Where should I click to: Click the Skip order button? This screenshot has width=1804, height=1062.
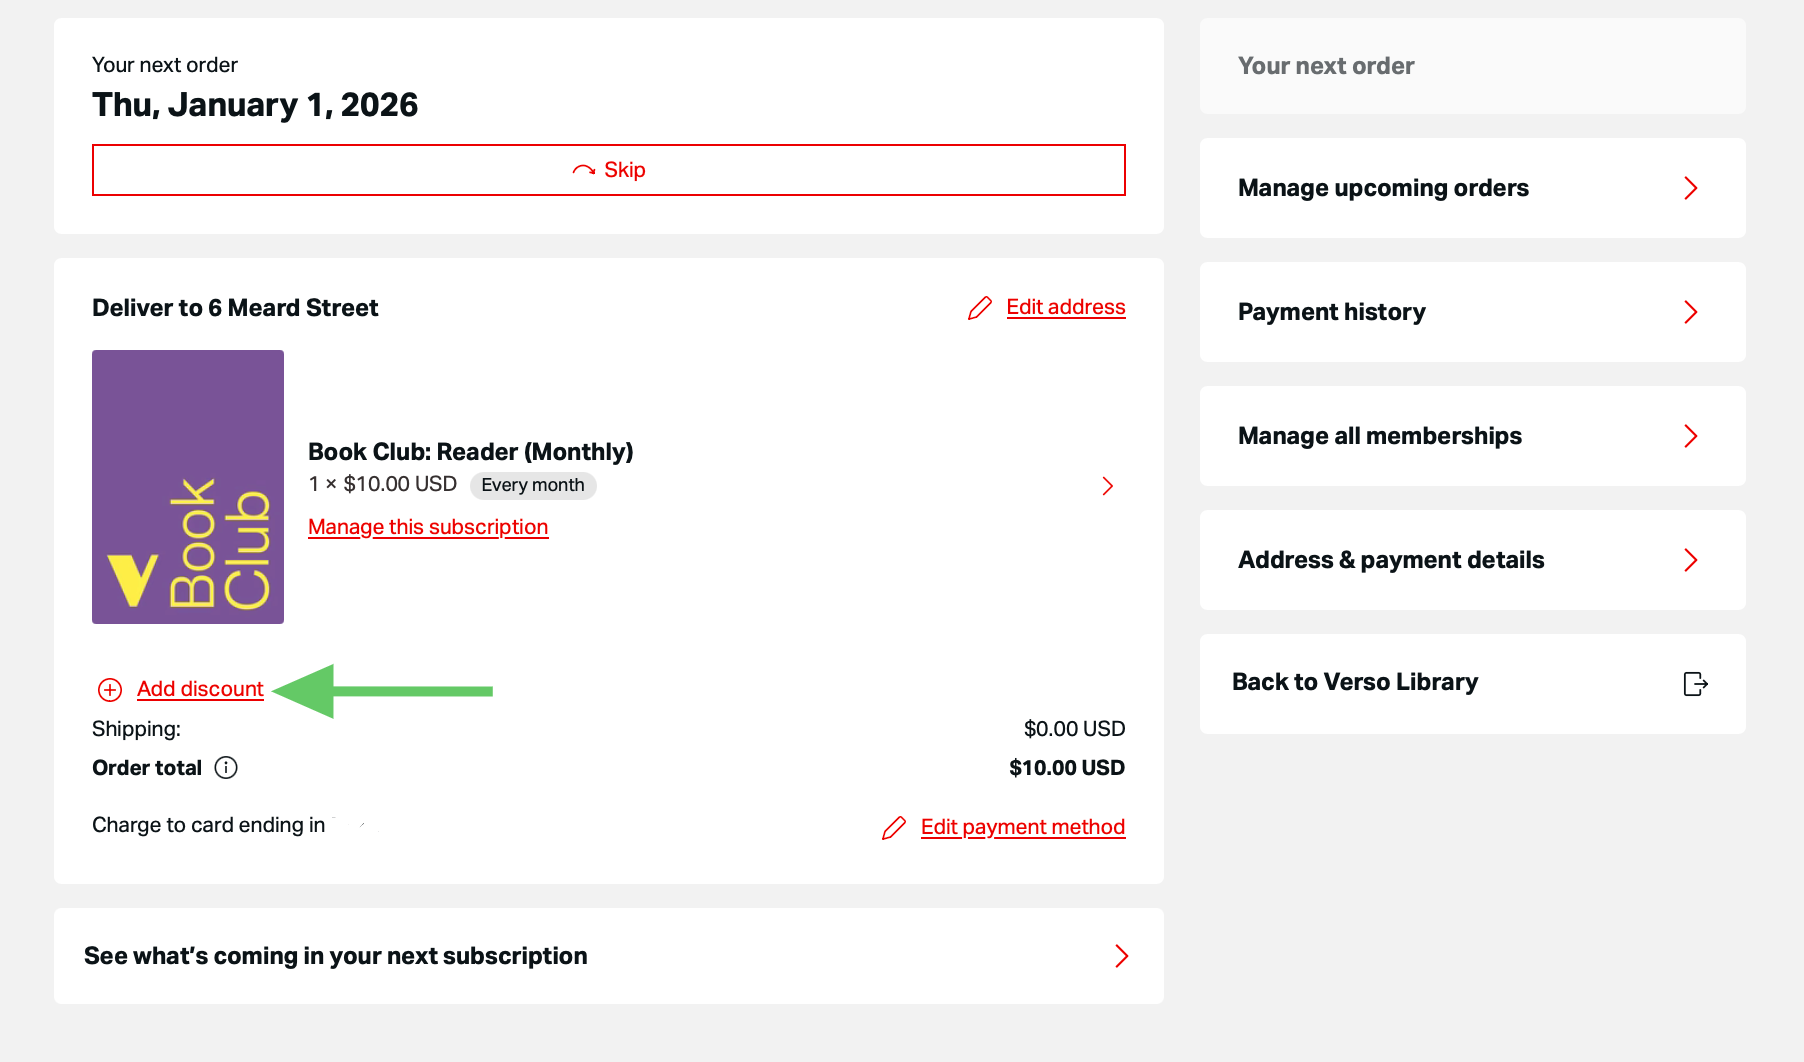609,170
